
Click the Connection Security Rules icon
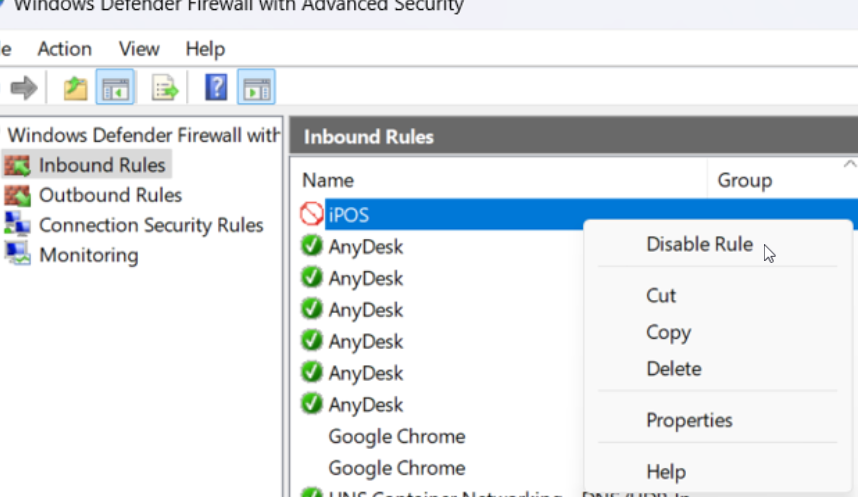(17, 225)
